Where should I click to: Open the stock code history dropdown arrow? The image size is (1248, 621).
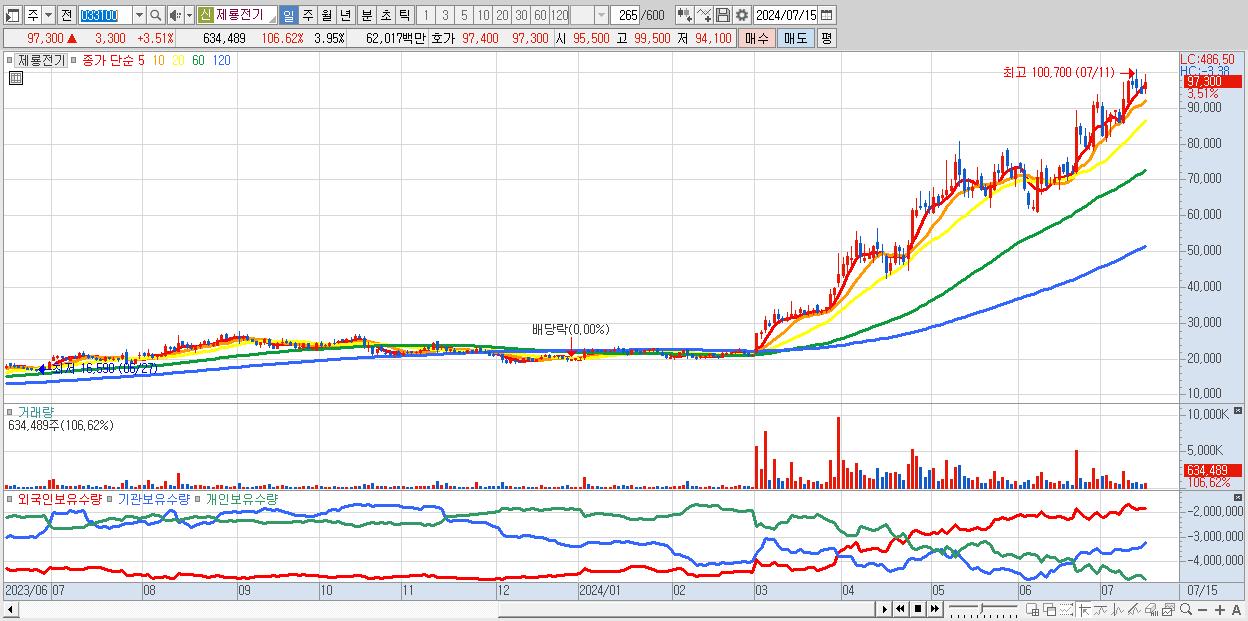click(139, 15)
